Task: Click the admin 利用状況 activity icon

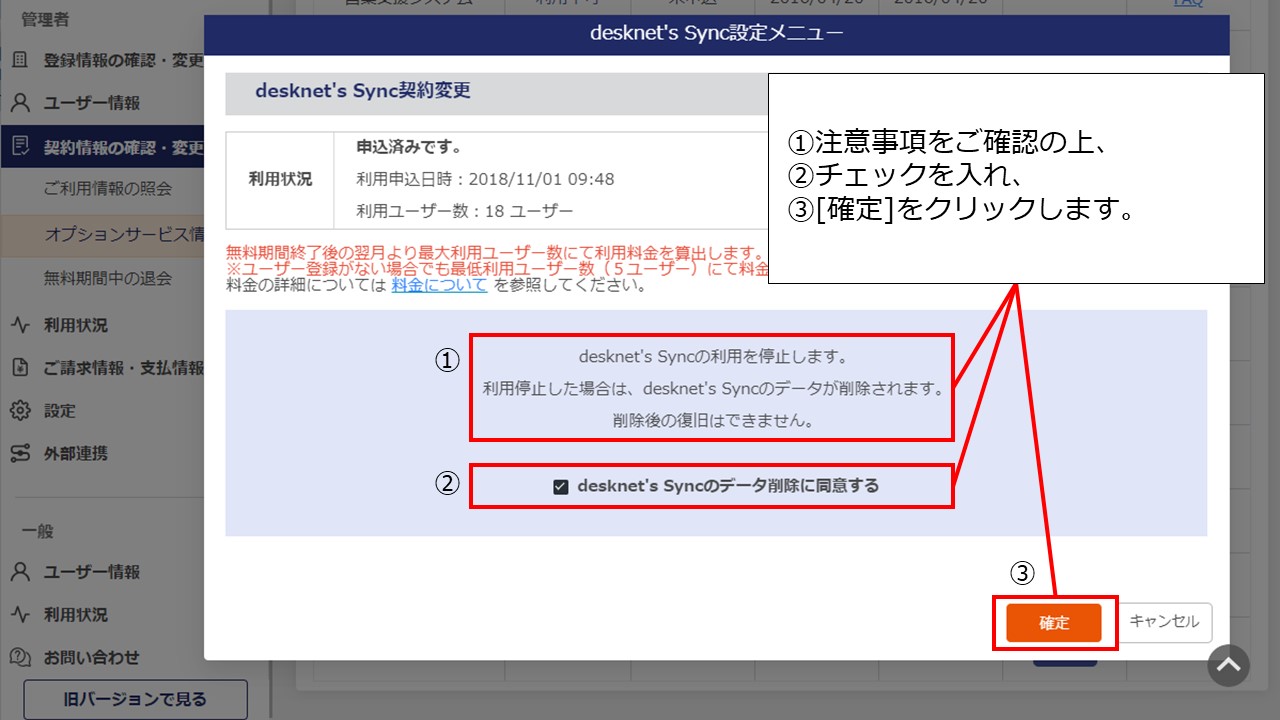Action: point(19,325)
